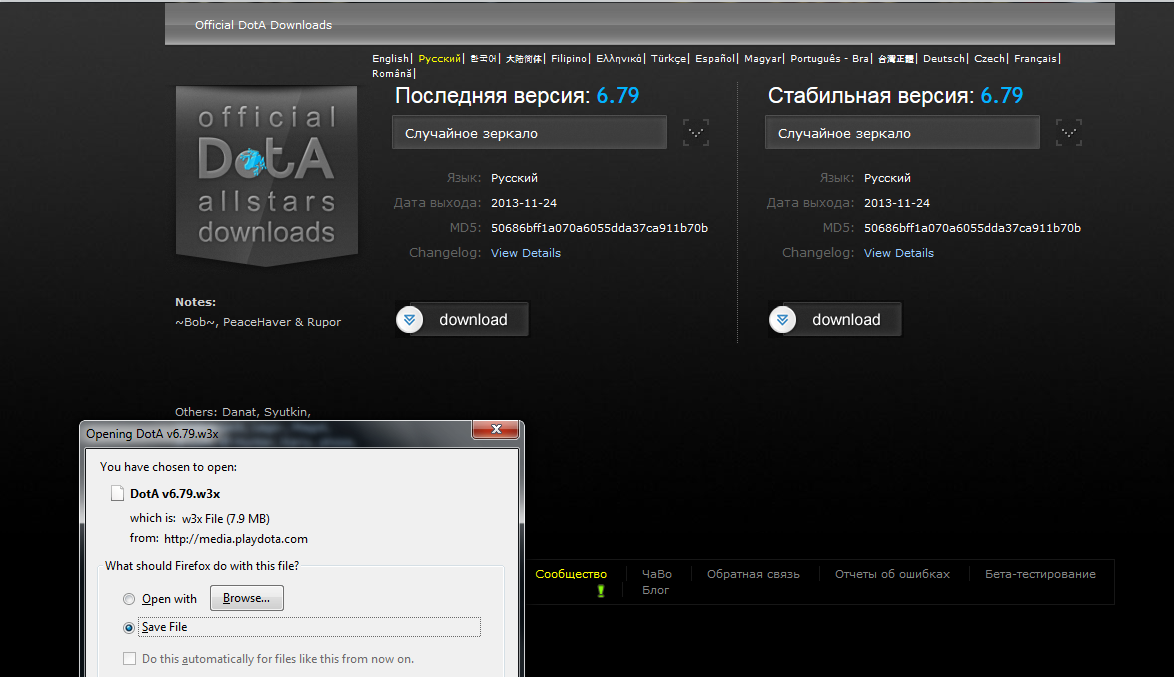Switch language to Français
Image resolution: width=1174 pixels, height=677 pixels.
pyautogui.click(x=1035, y=58)
